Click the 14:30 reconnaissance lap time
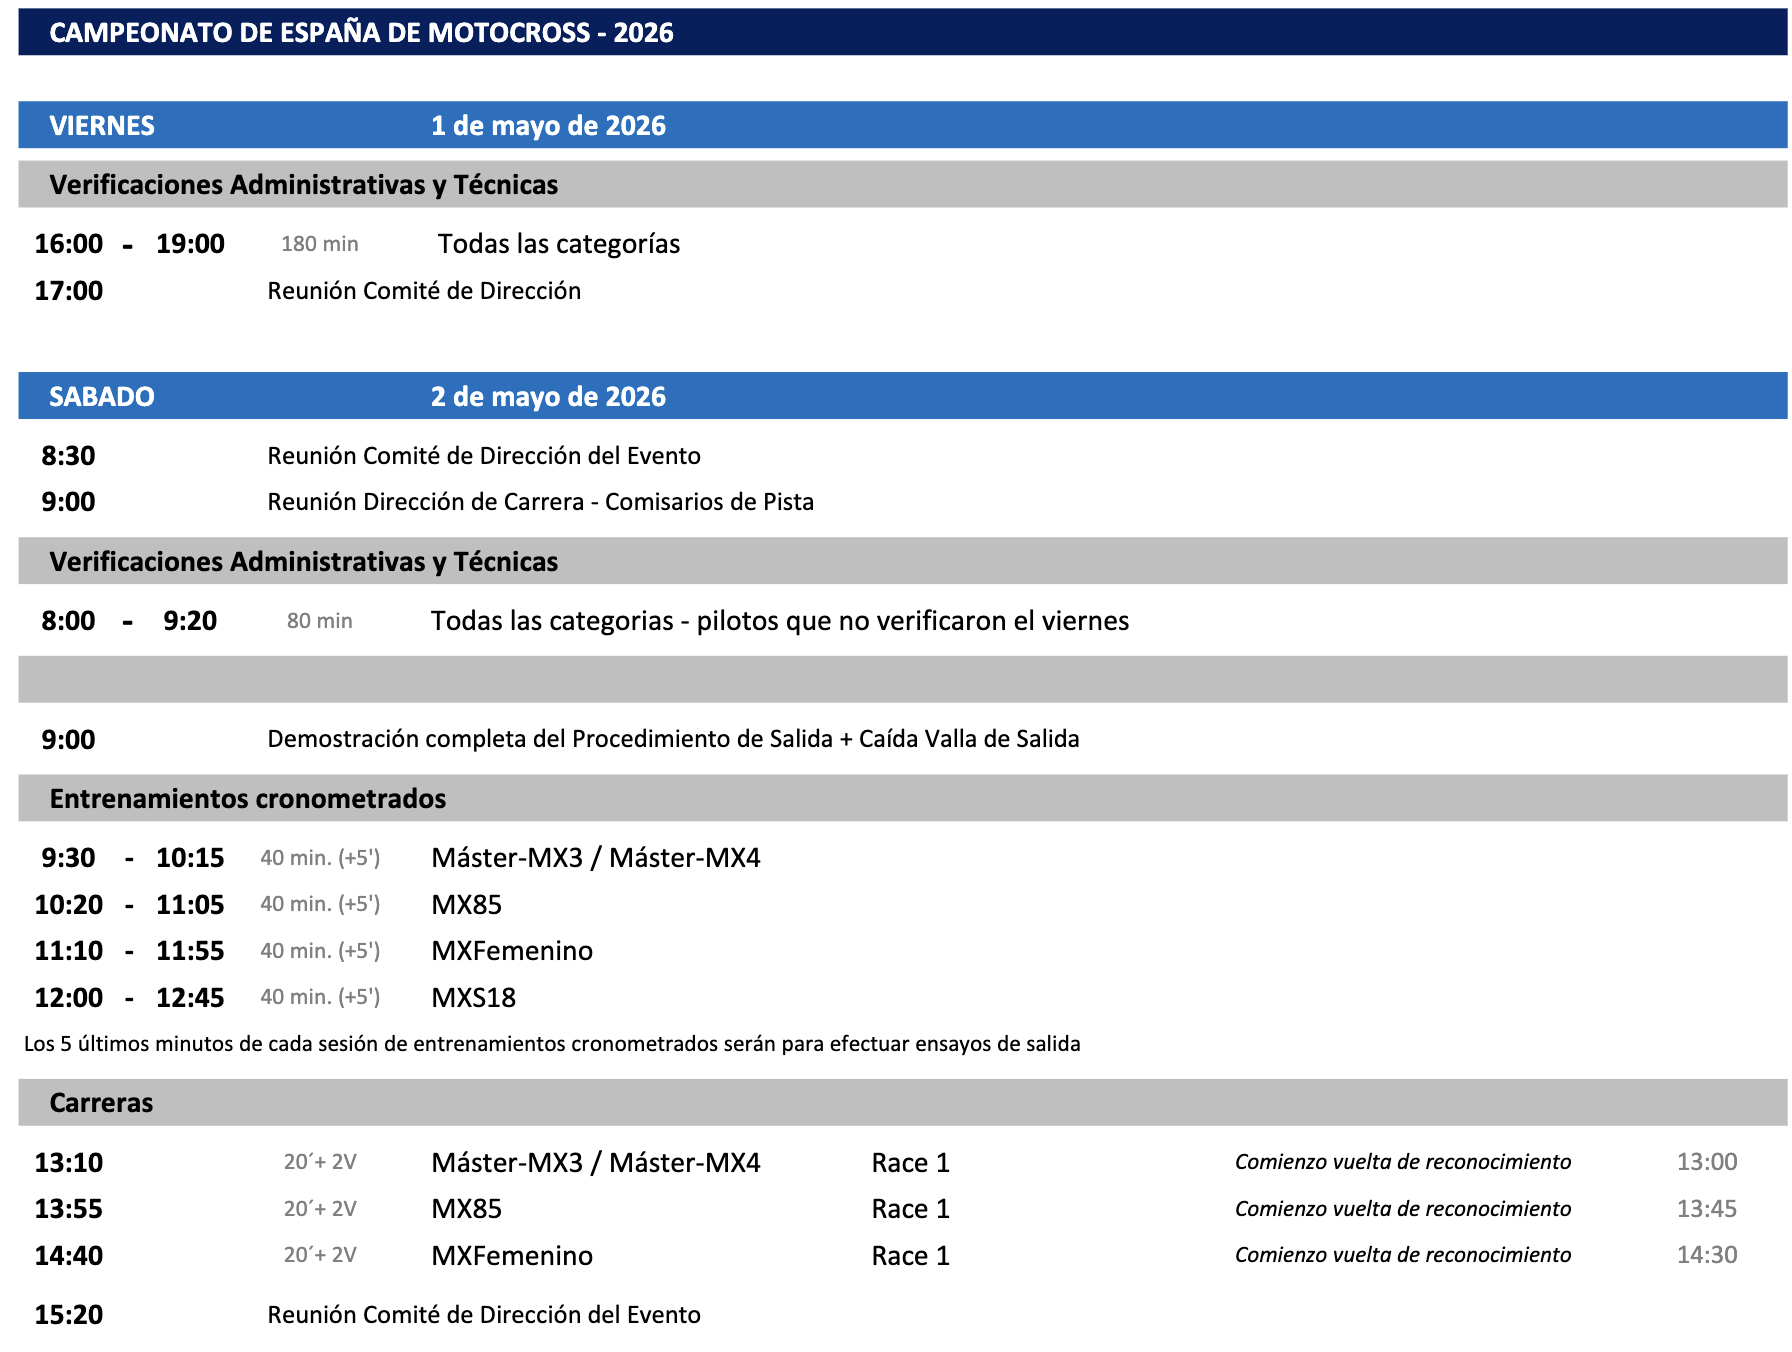Viewport: 1792px width, 1352px height. (1706, 1255)
